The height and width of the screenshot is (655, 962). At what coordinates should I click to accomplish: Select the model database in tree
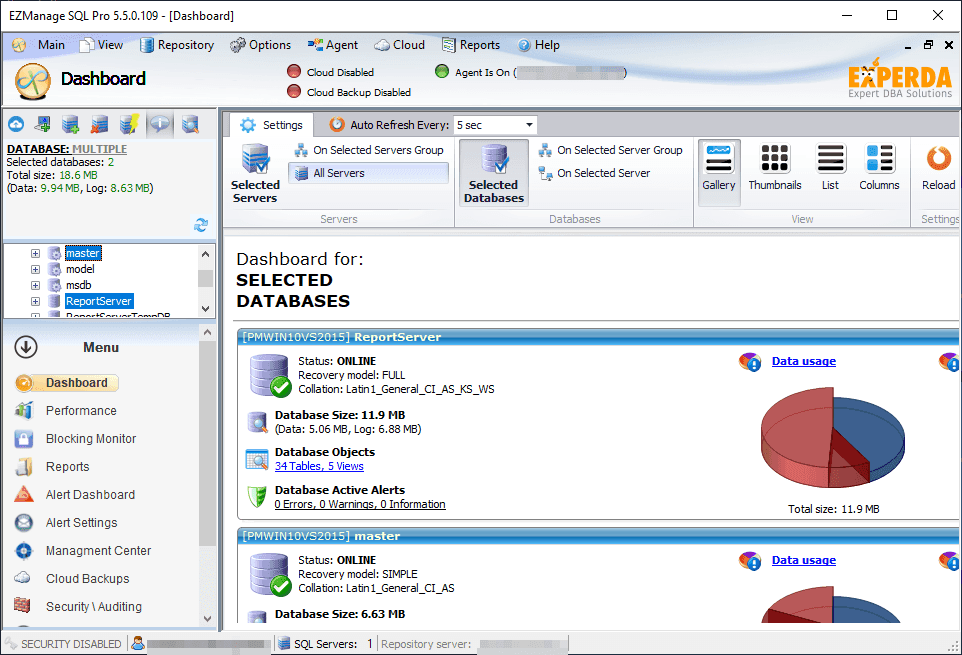[80, 269]
